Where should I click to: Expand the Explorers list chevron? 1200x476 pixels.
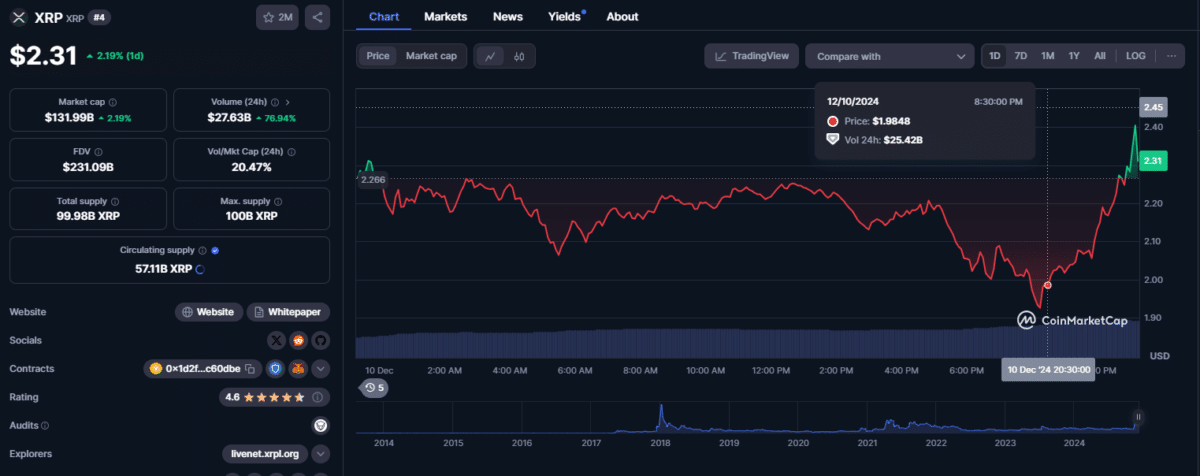(x=320, y=454)
